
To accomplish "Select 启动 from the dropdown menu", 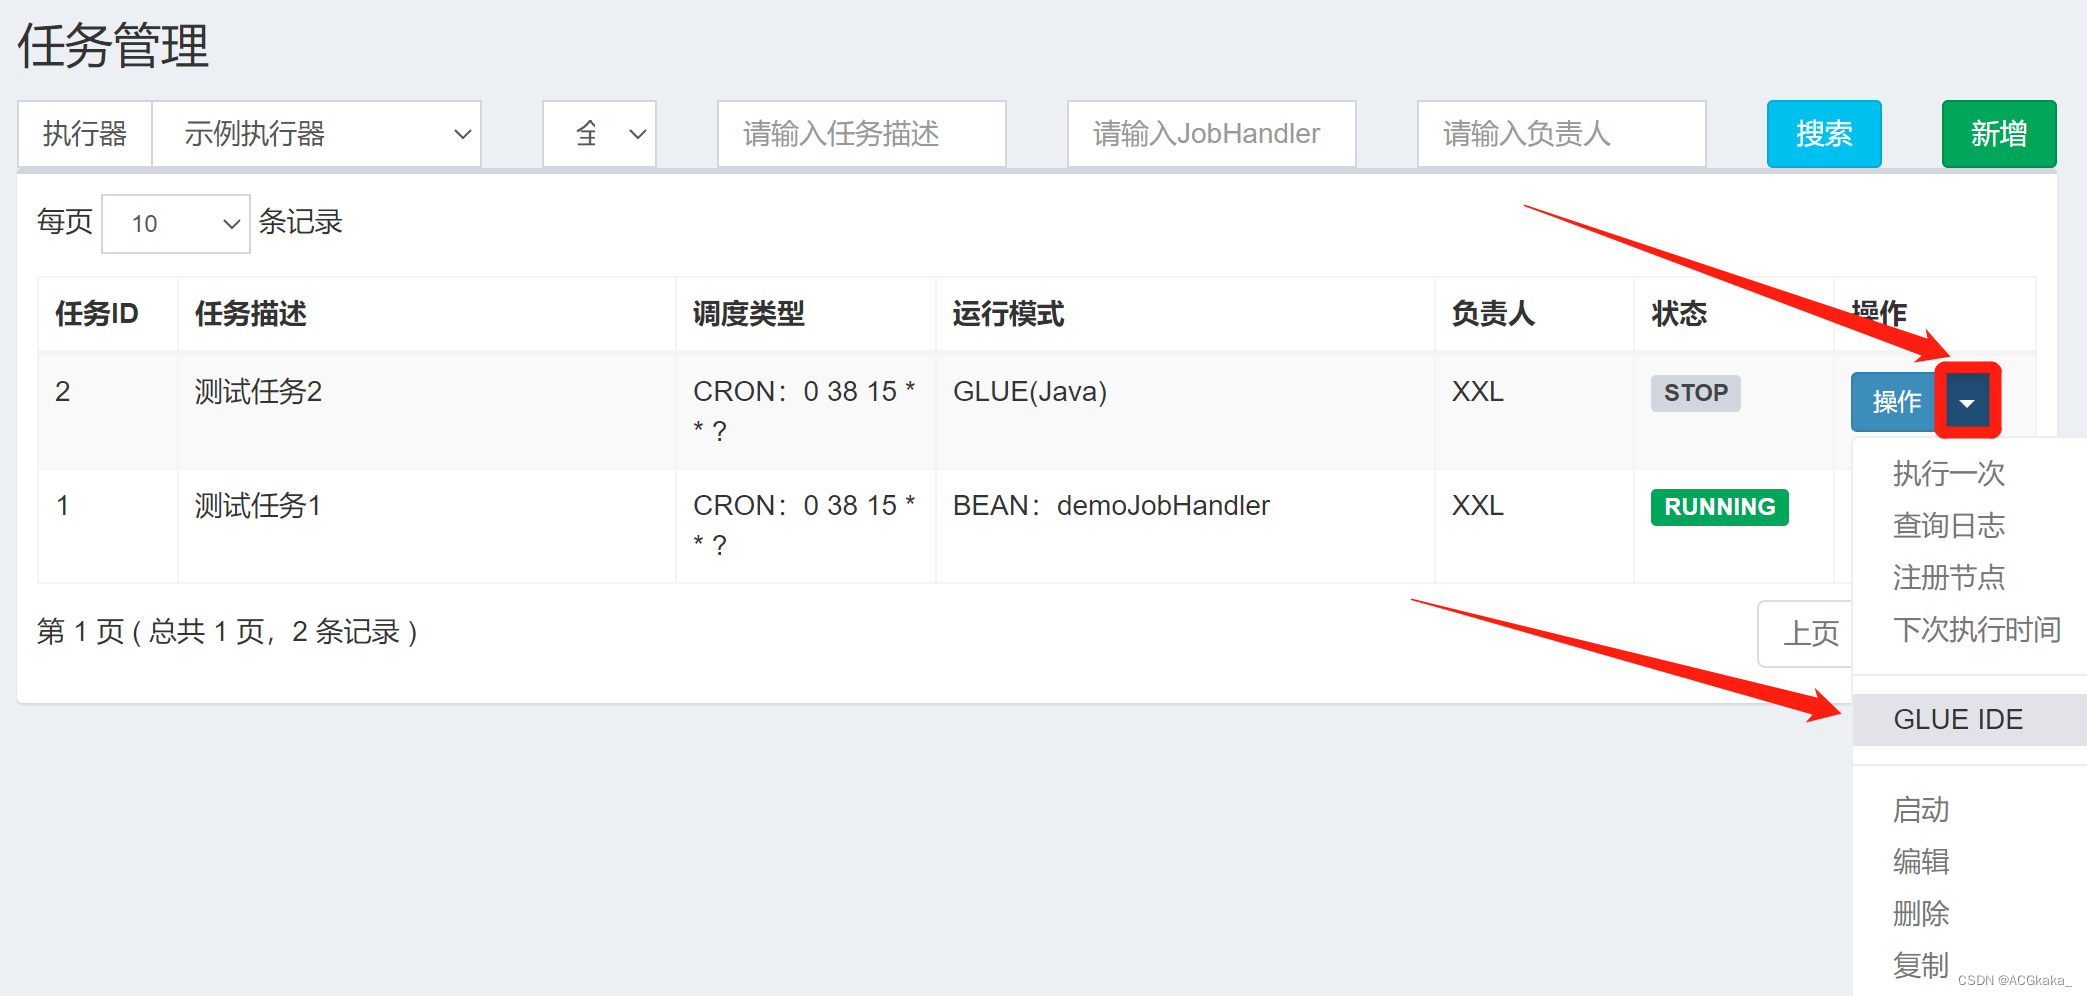I will click(x=1921, y=810).
